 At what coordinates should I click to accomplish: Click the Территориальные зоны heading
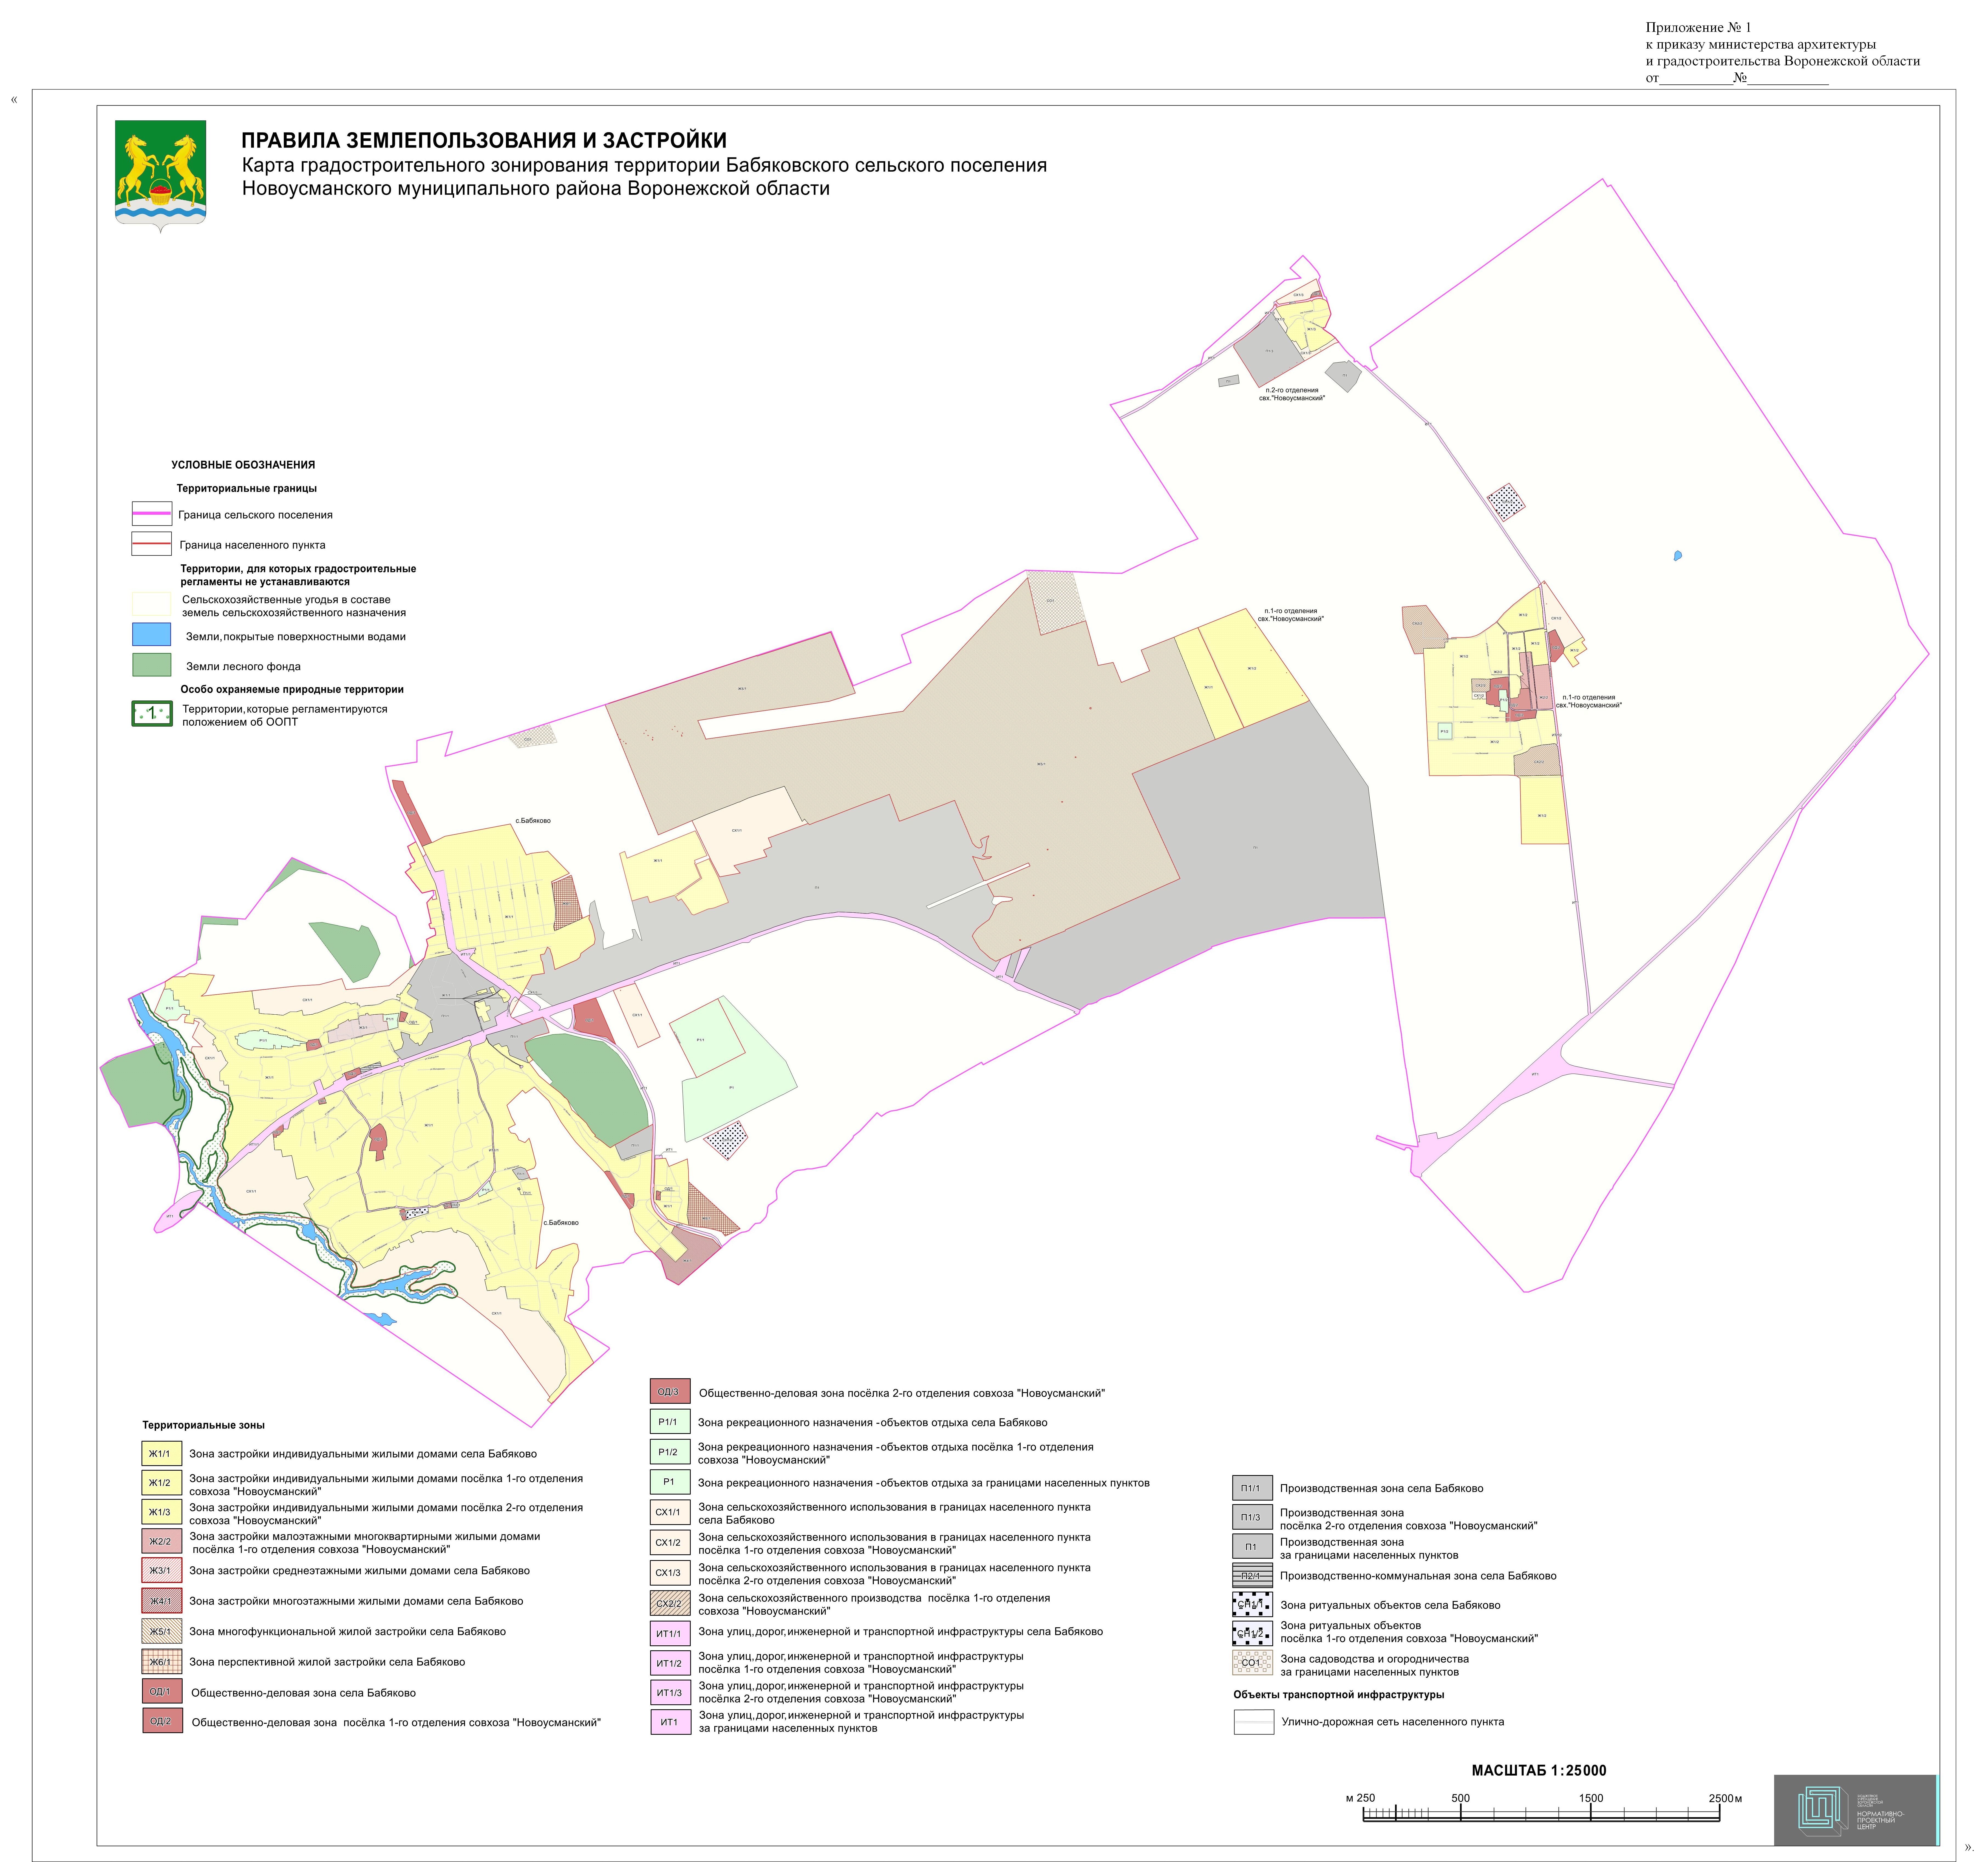[x=204, y=1425]
